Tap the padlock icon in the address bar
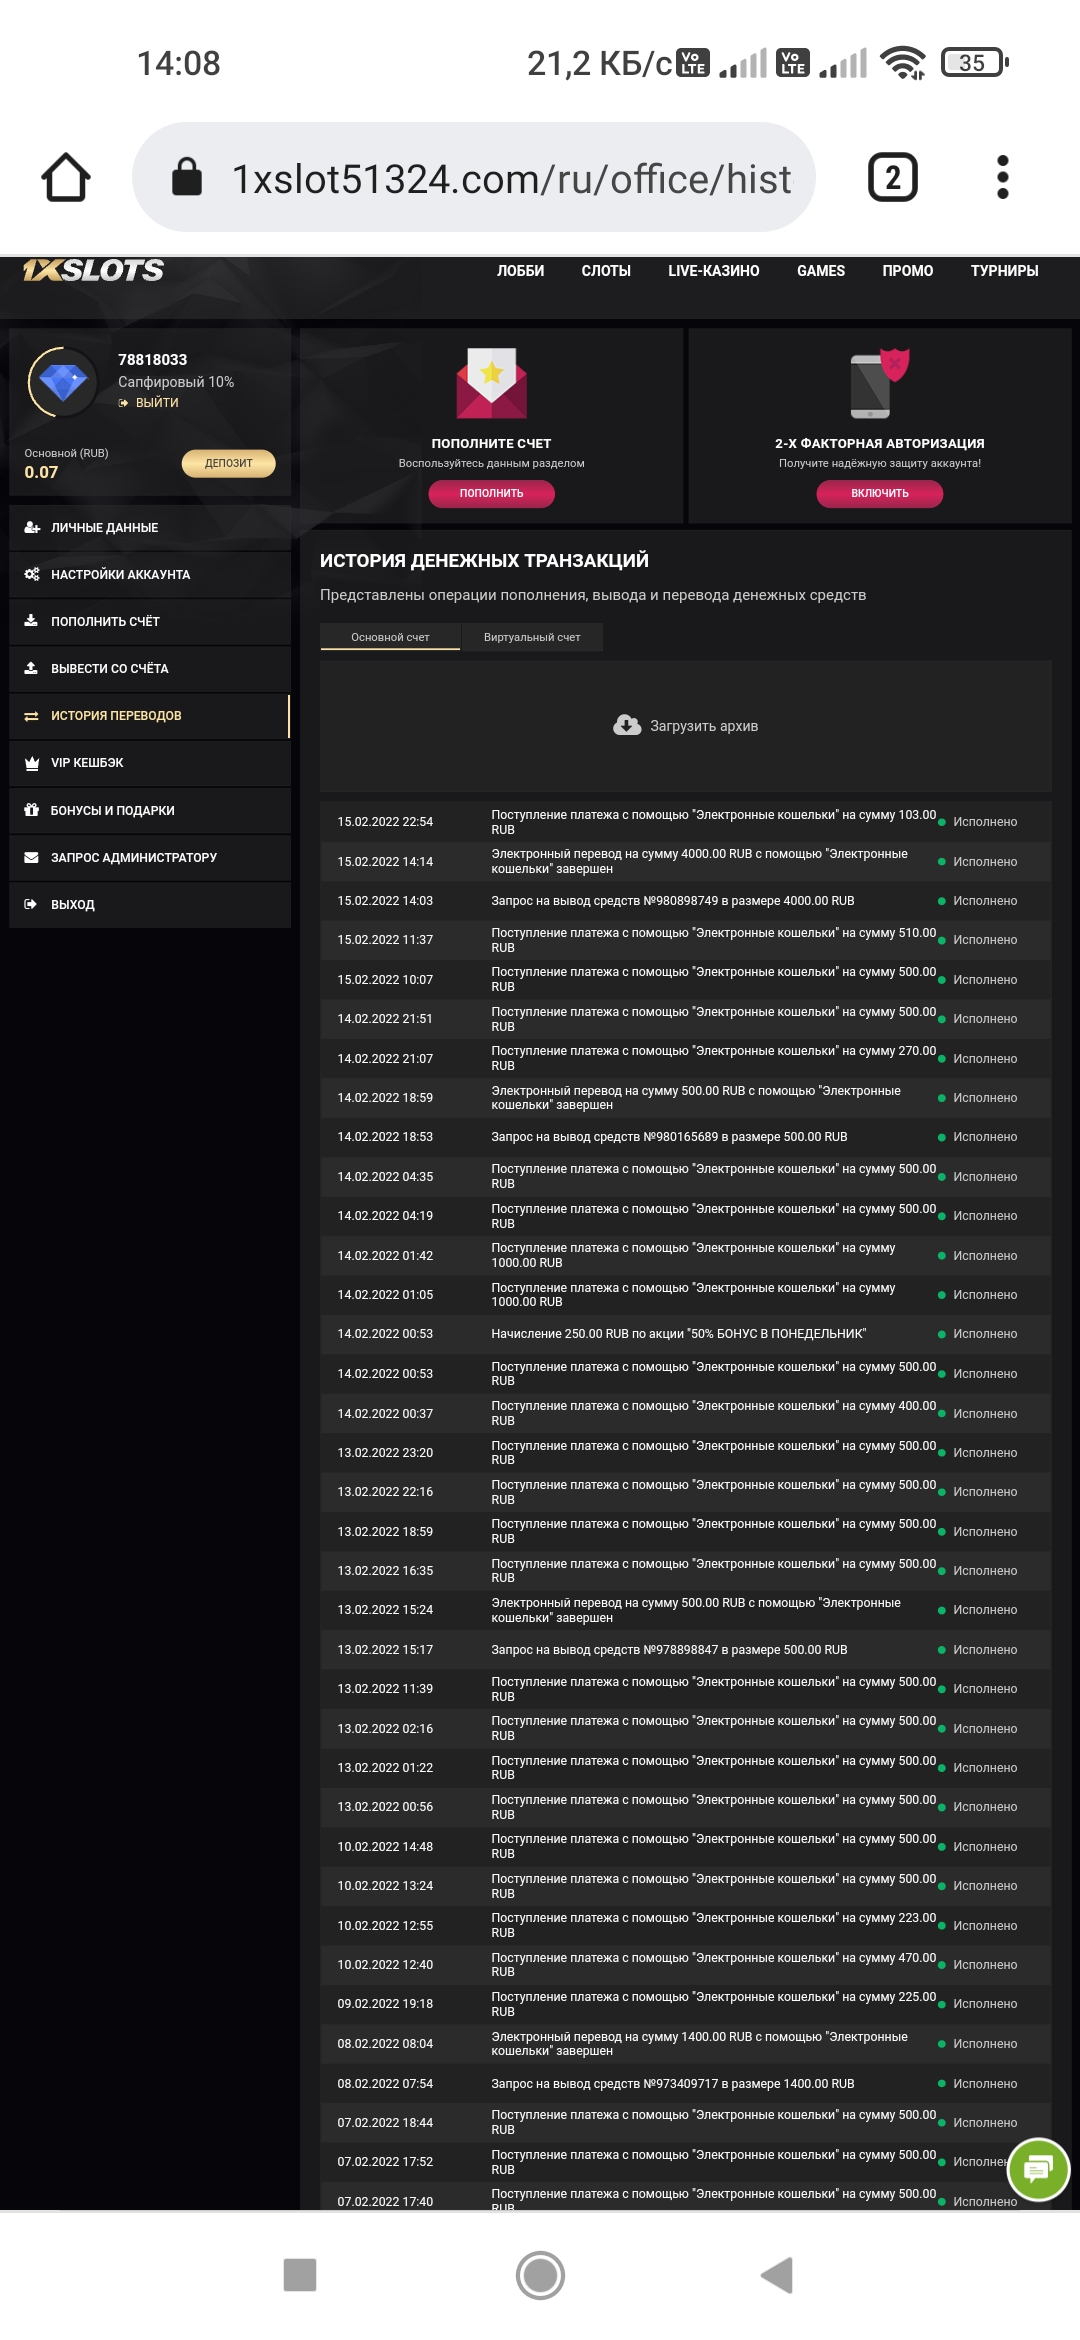 (x=187, y=177)
